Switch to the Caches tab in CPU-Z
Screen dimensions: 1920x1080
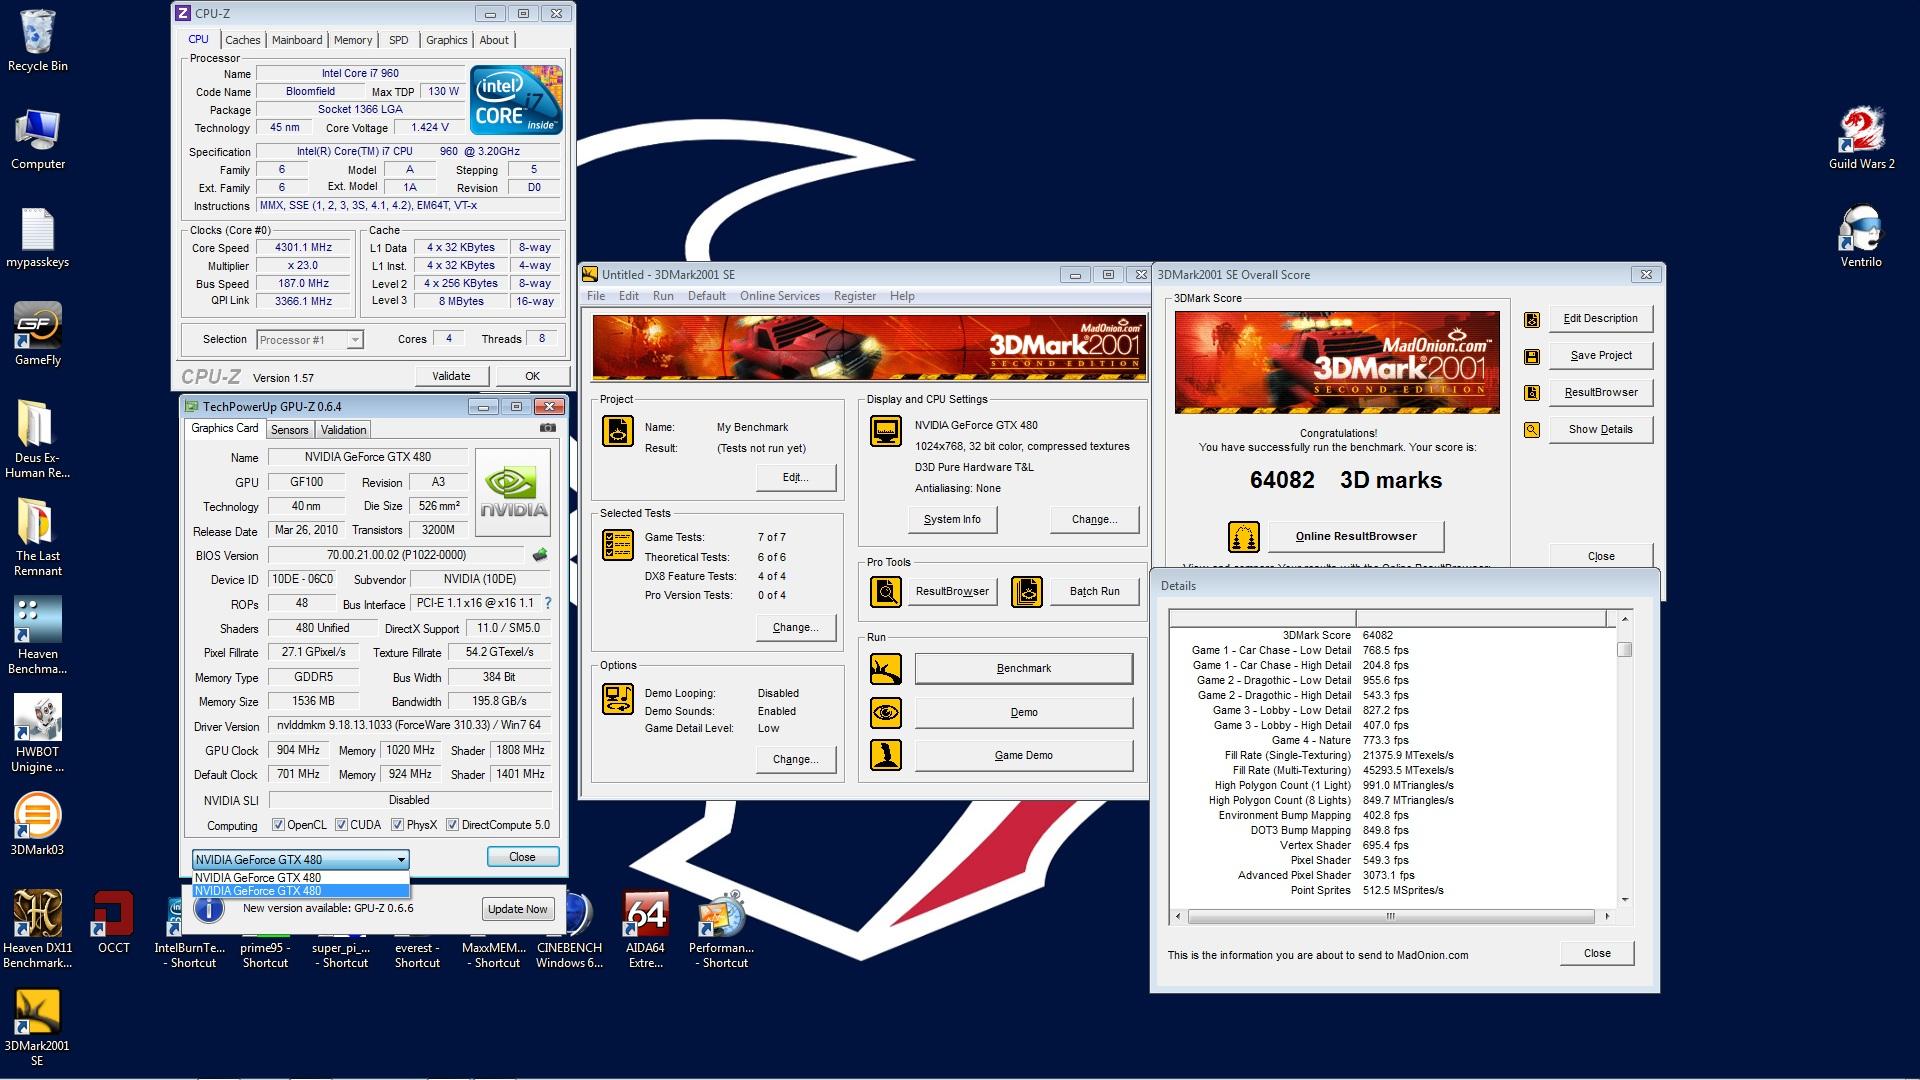pyautogui.click(x=242, y=40)
